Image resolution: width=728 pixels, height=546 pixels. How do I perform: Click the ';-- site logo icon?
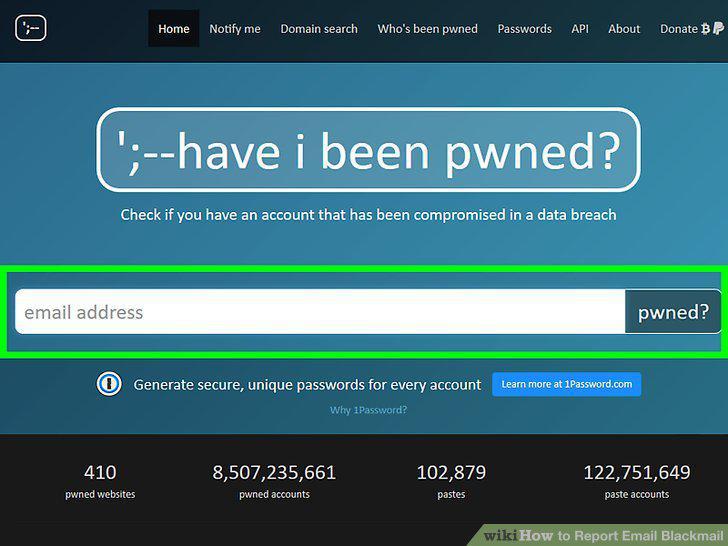point(31,28)
